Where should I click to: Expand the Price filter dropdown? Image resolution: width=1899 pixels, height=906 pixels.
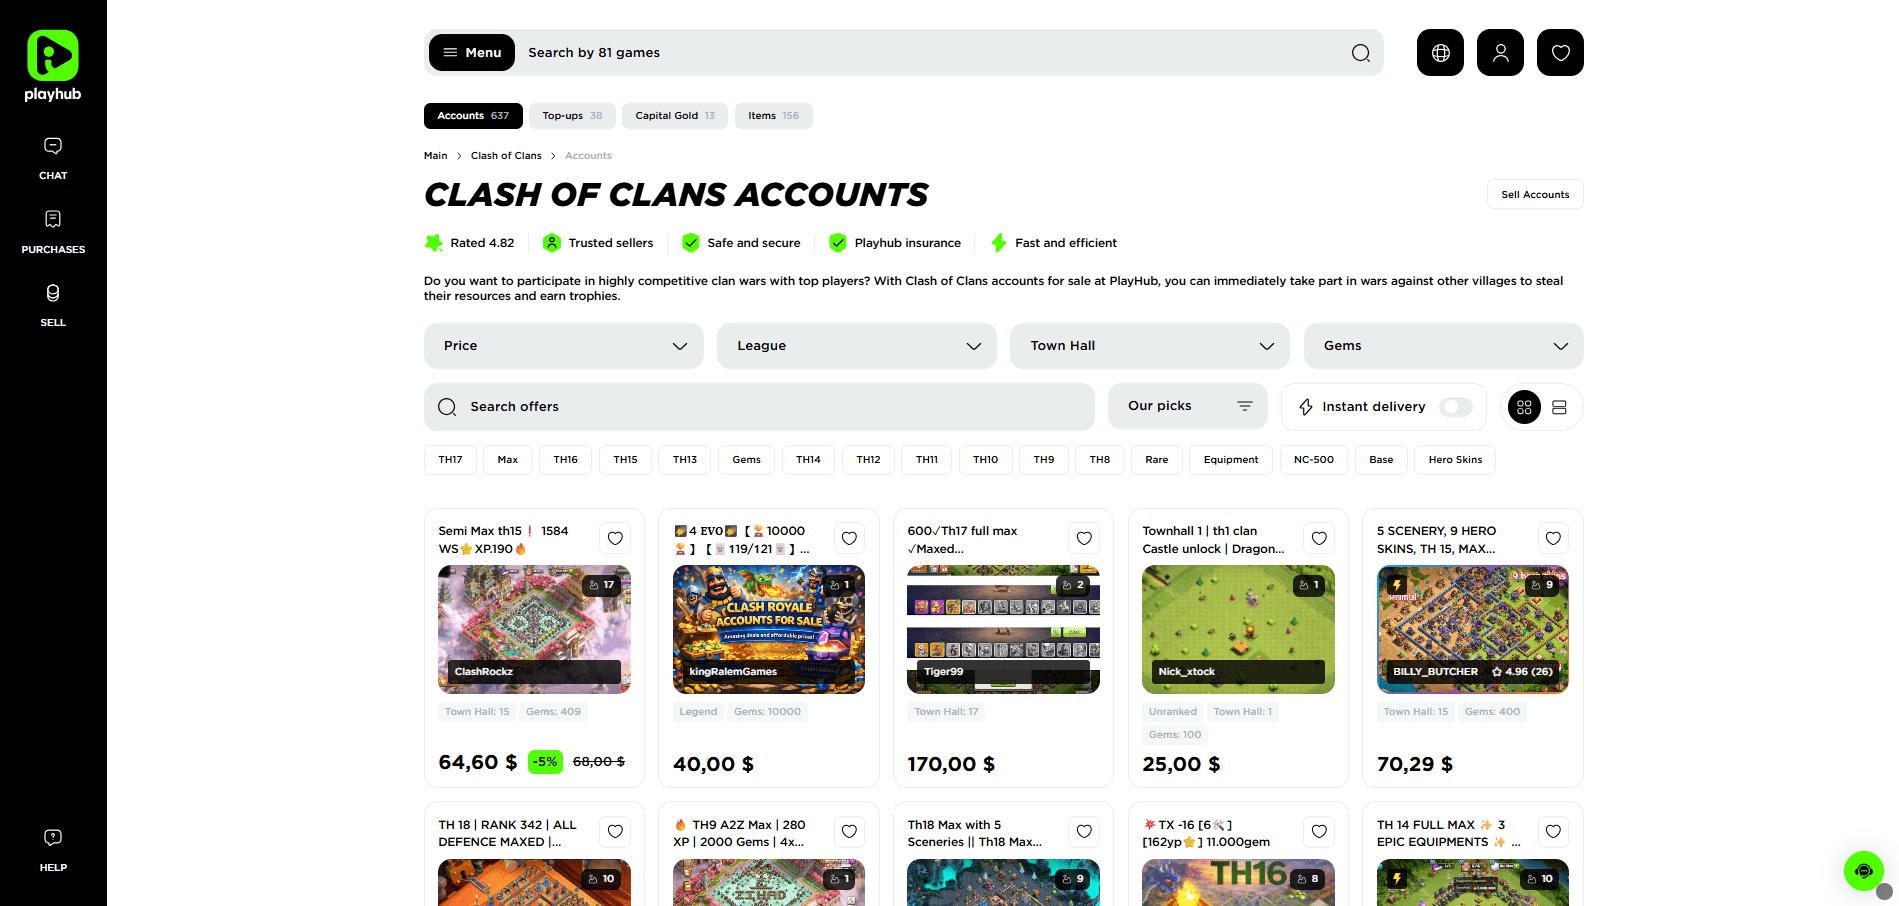[564, 346]
